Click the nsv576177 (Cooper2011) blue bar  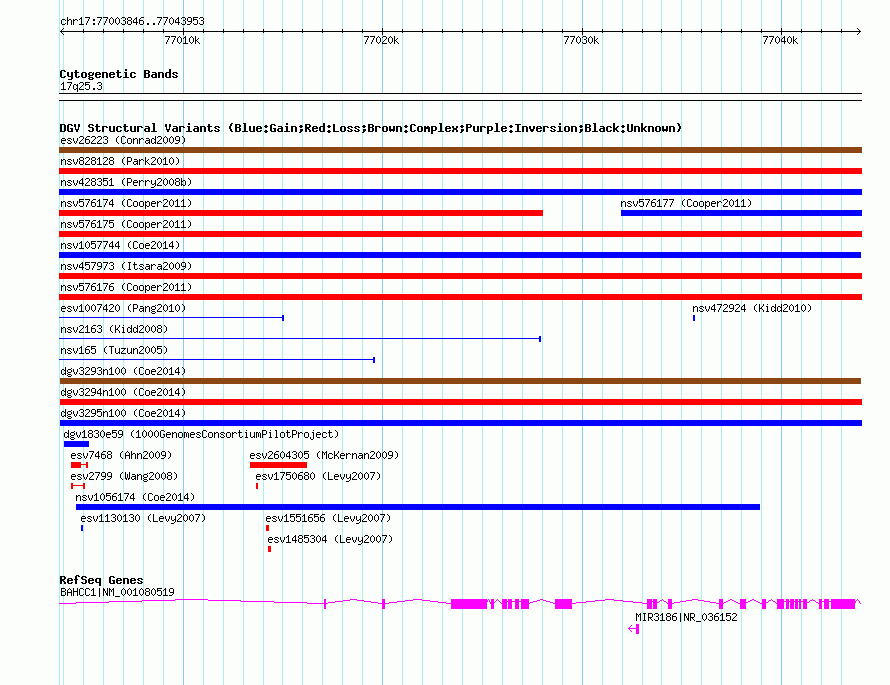[x=741, y=213]
